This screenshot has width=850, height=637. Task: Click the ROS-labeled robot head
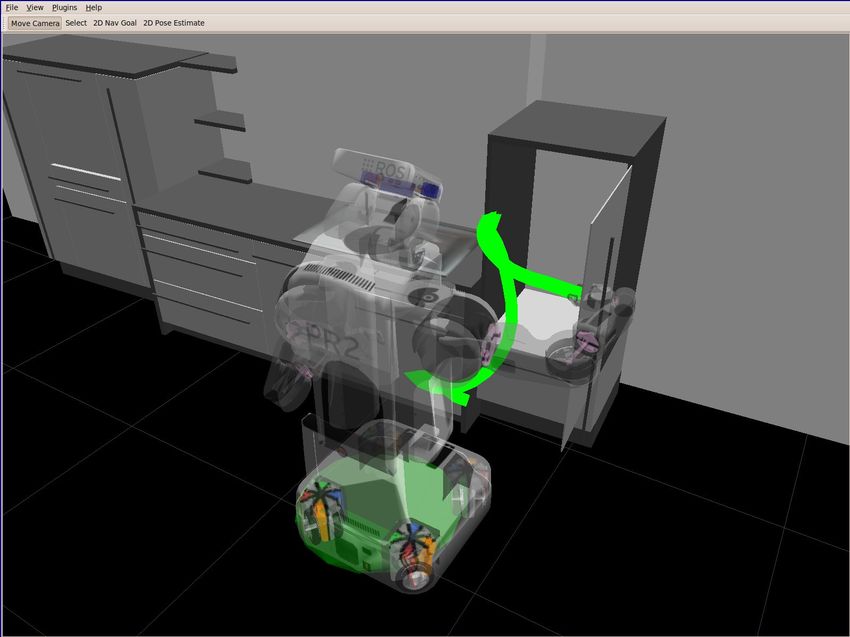pos(388,173)
